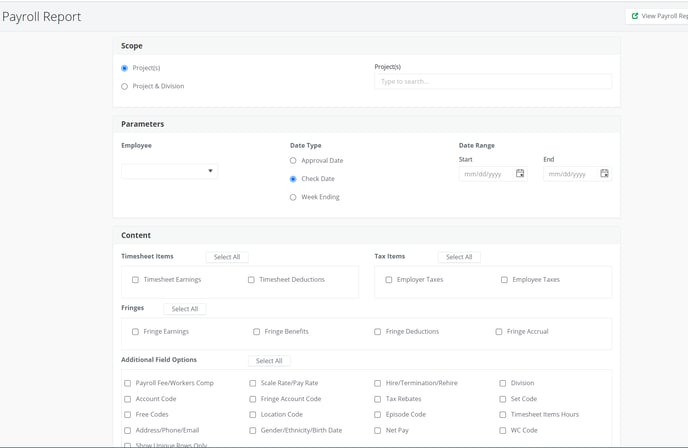Check the Fringe Accrual option

click(498, 332)
